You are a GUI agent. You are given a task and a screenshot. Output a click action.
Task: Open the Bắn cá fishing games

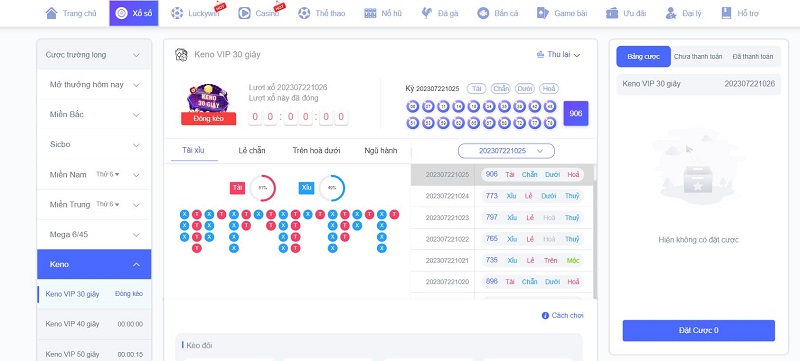tap(497, 13)
